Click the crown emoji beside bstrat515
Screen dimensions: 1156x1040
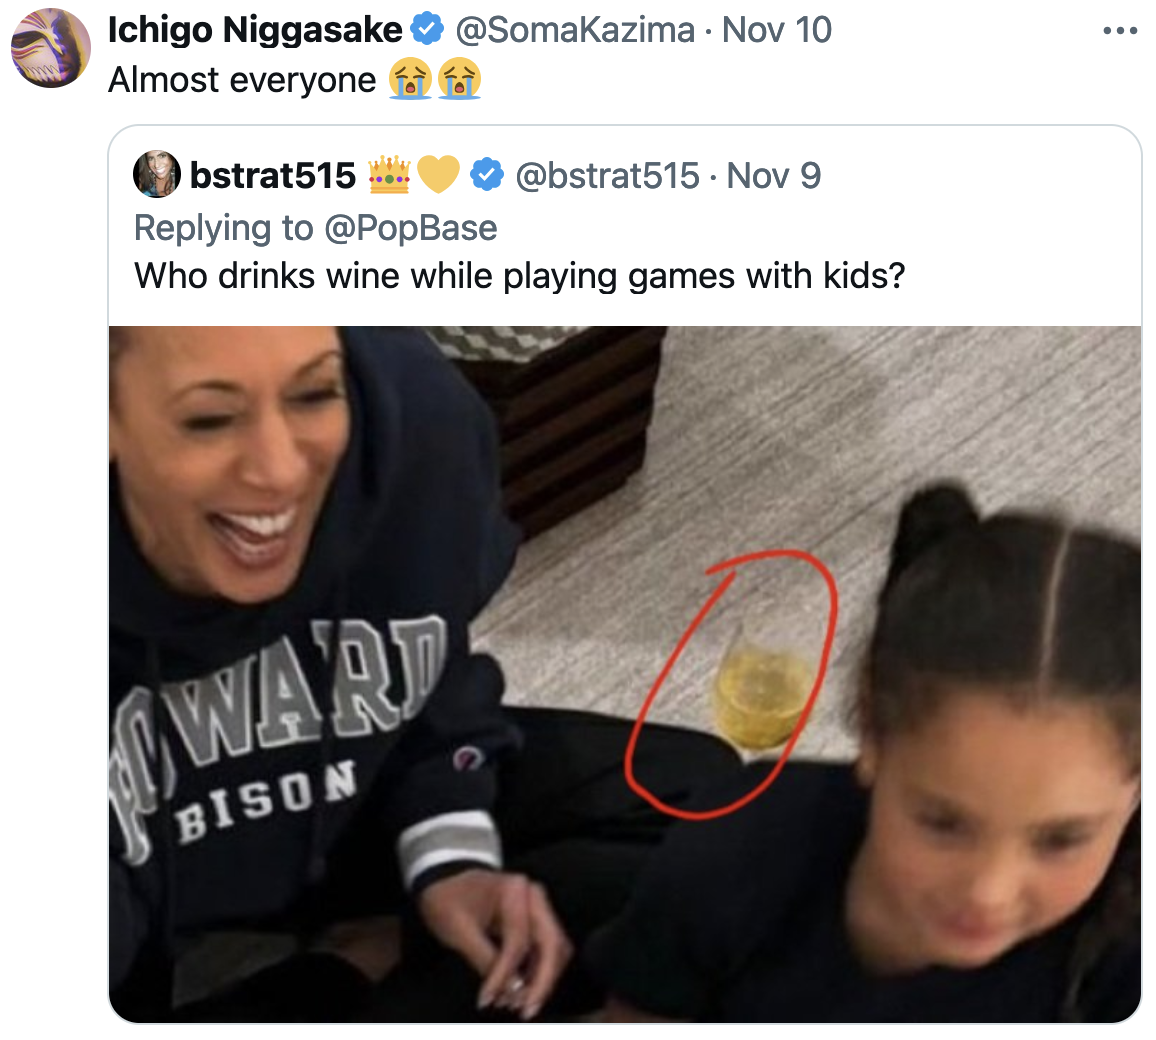[x=389, y=176]
